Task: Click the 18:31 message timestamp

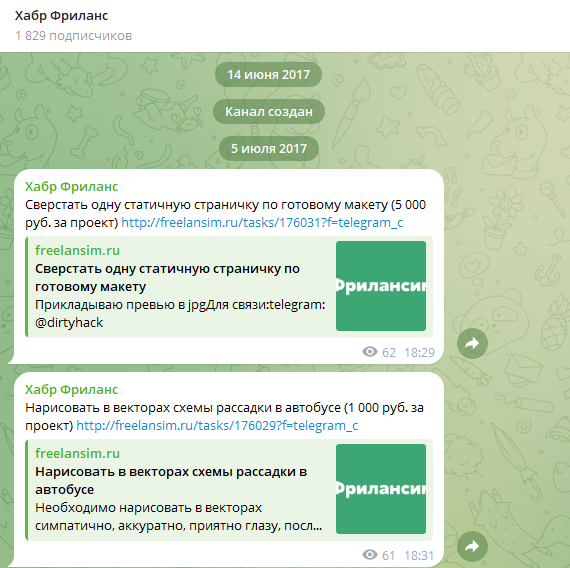Action: tap(419, 555)
